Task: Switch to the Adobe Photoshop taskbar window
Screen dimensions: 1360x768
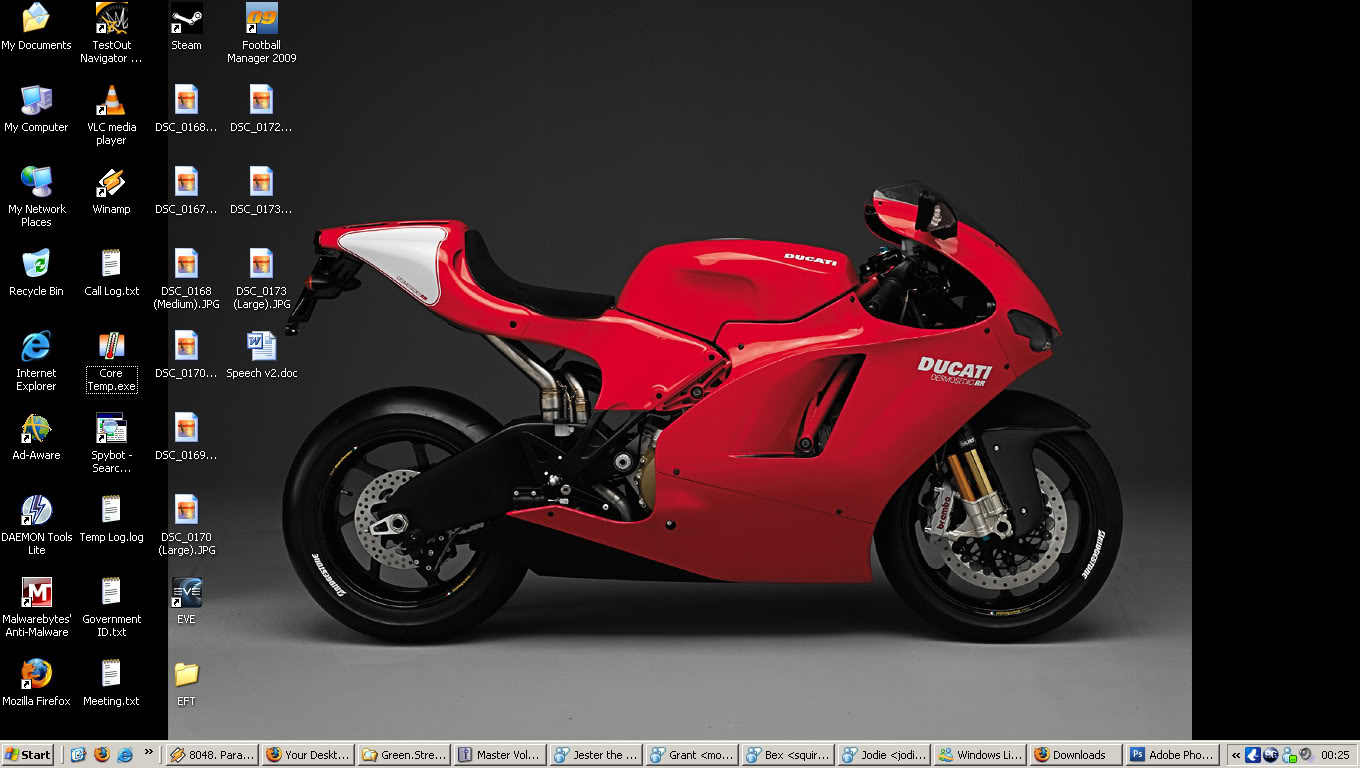Action: coord(1172,754)
